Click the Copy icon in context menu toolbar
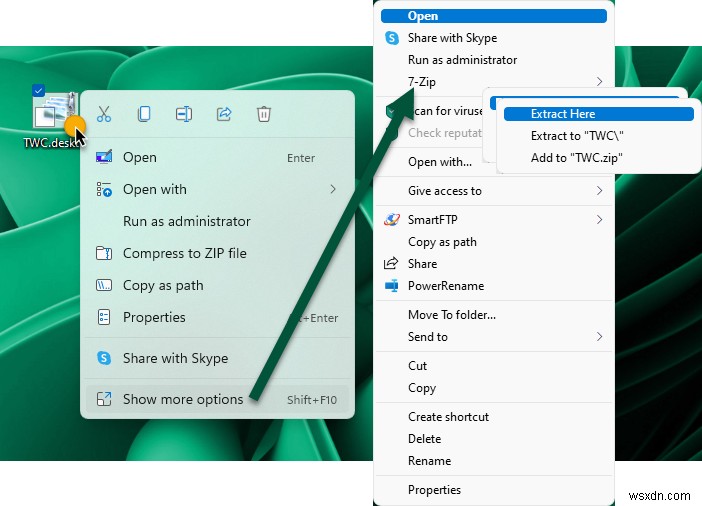The image size is (702, 506). tap(144, 114)
